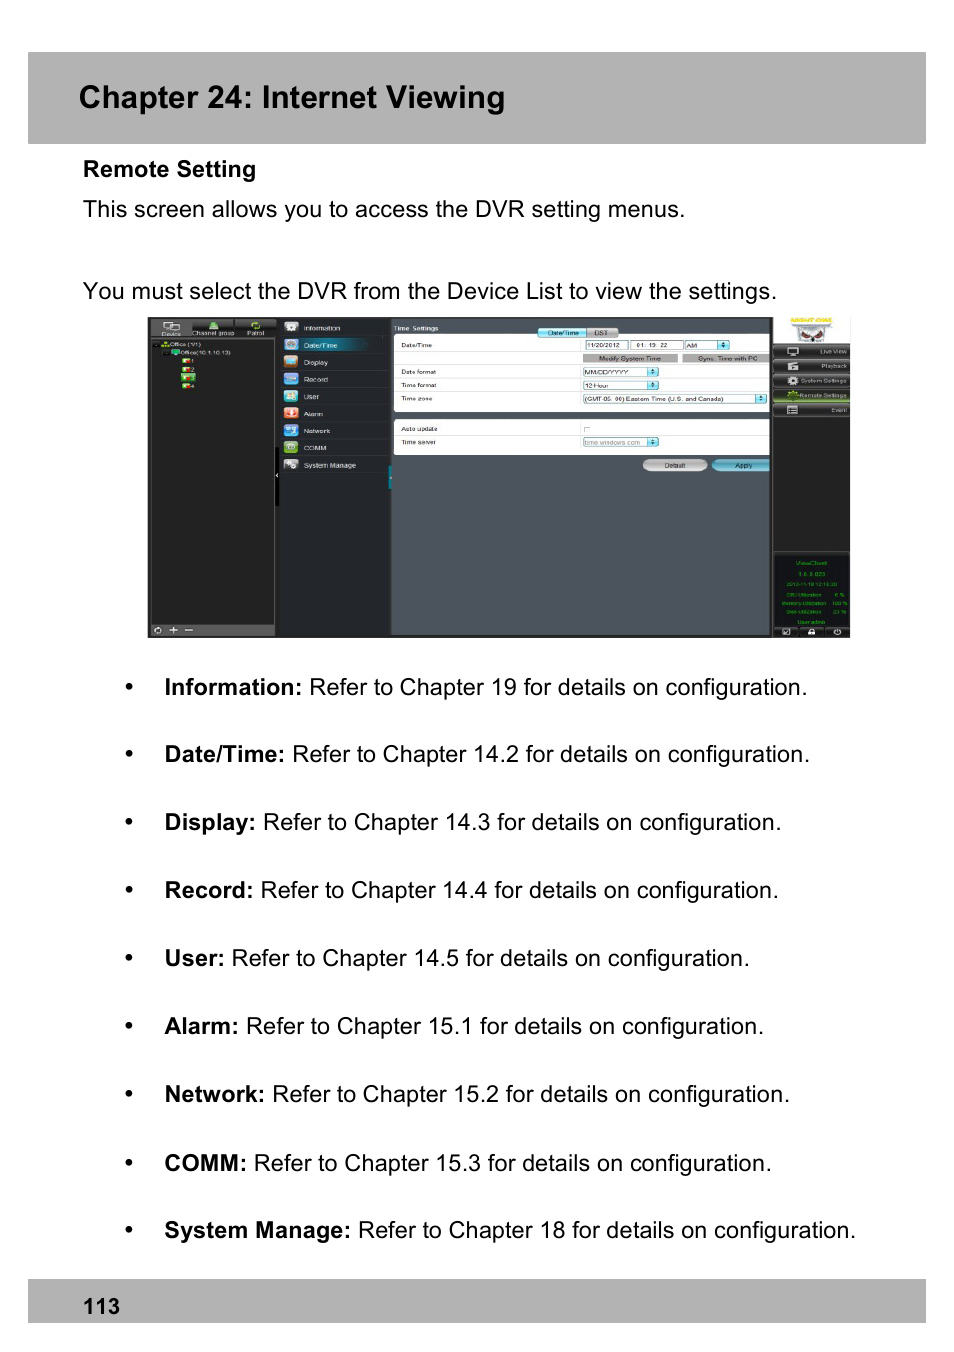This screenshot has width=954, height=1352.
Task: Select camera channel 1 icon
Action: click(x=187, y=361)
